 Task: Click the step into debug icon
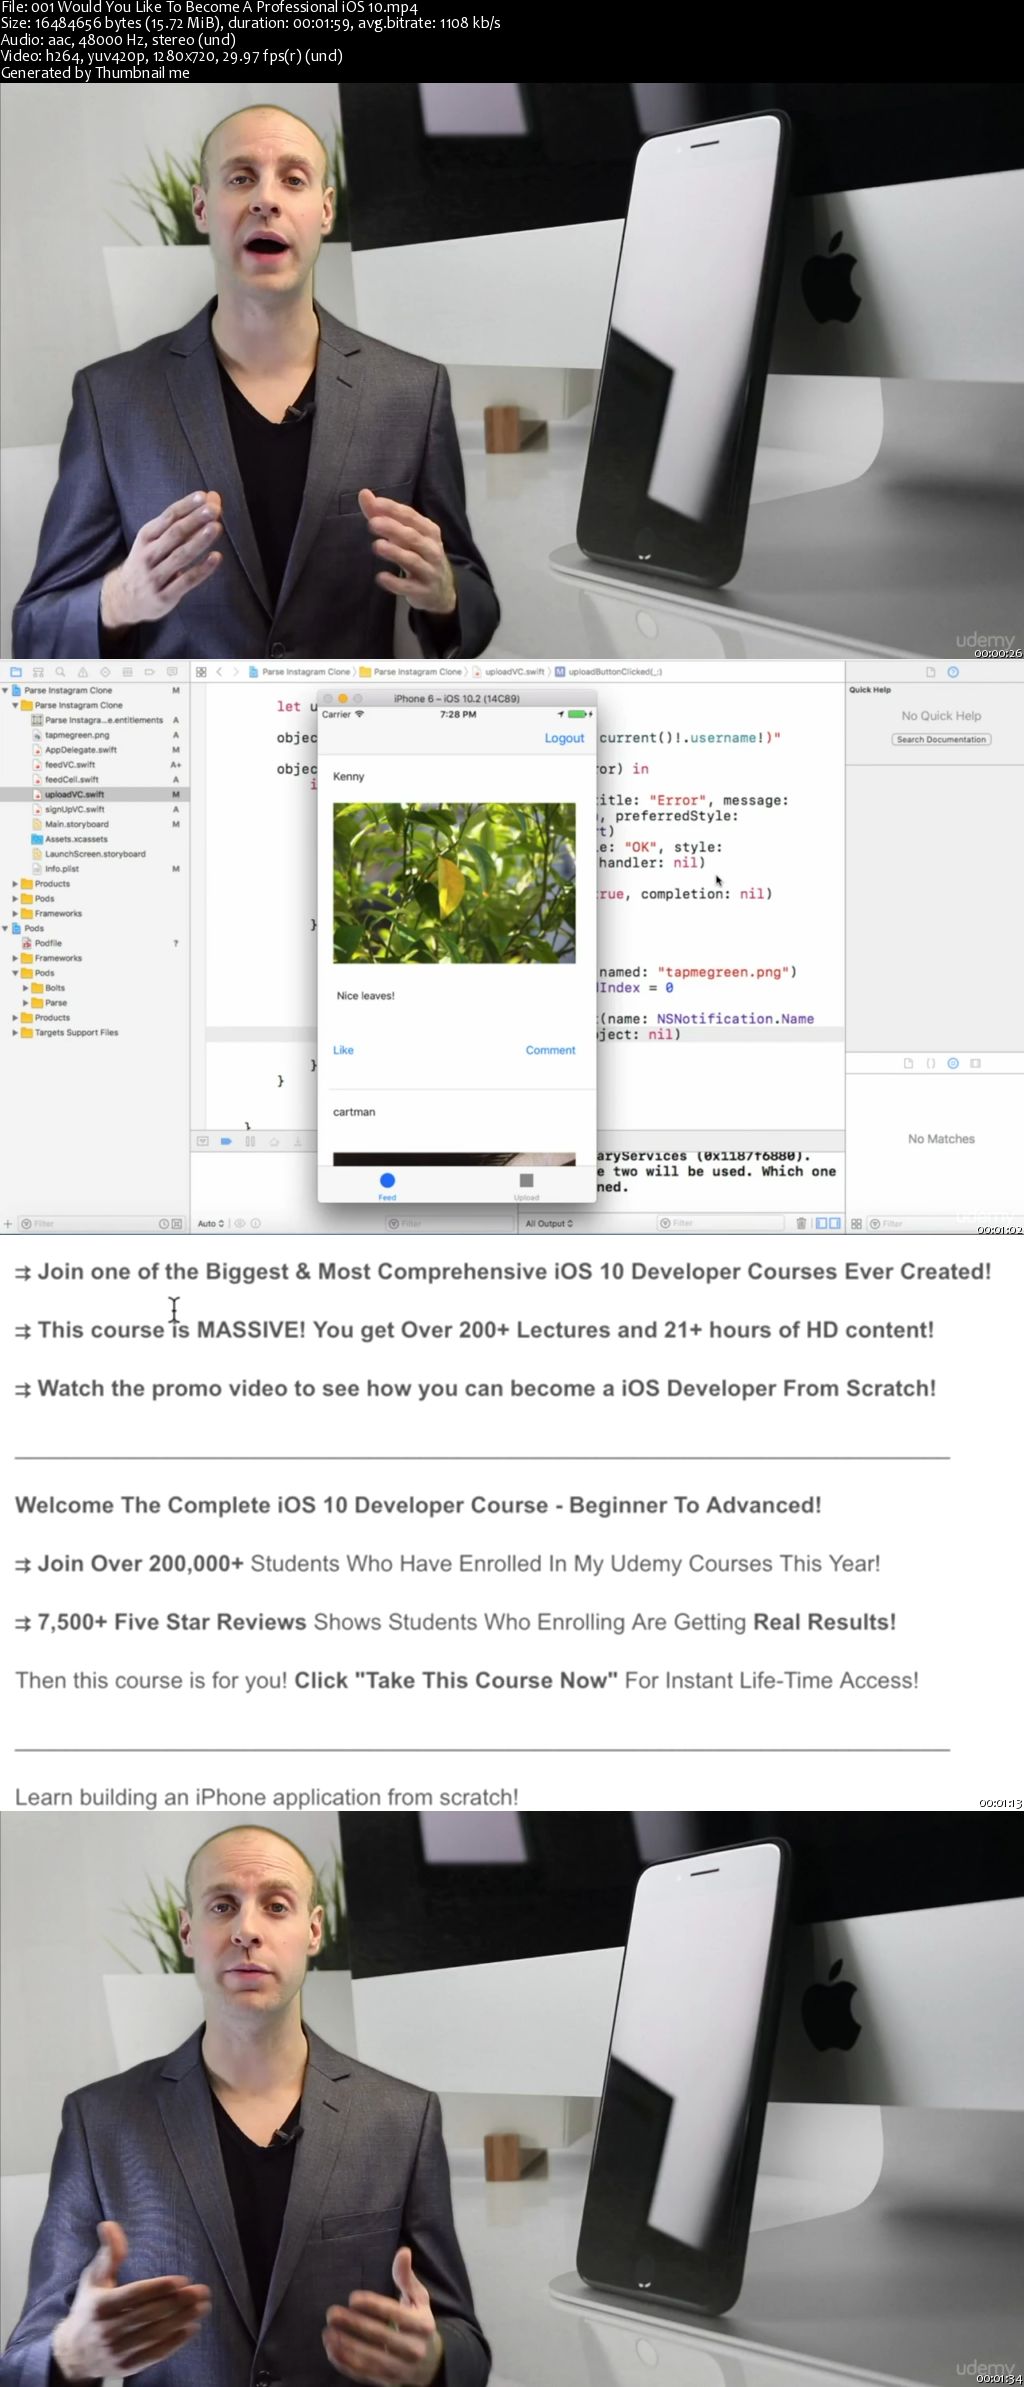(x=297, y=1141)
